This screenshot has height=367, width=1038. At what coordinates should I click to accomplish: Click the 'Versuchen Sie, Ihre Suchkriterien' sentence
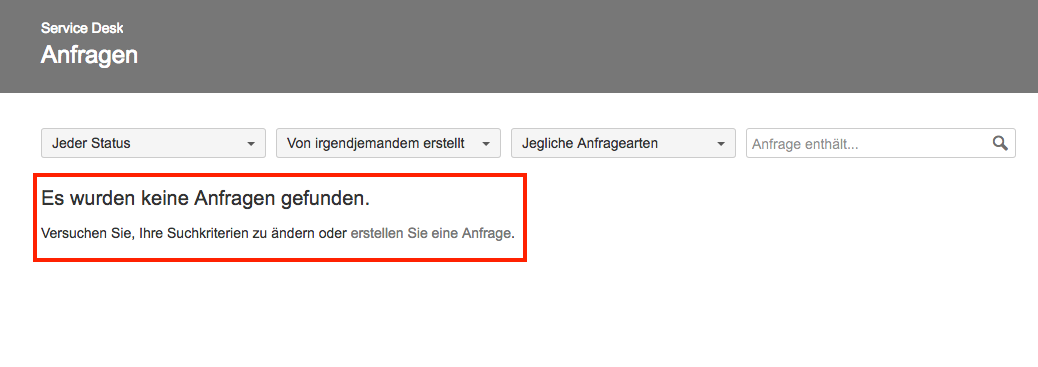[277, 233]
